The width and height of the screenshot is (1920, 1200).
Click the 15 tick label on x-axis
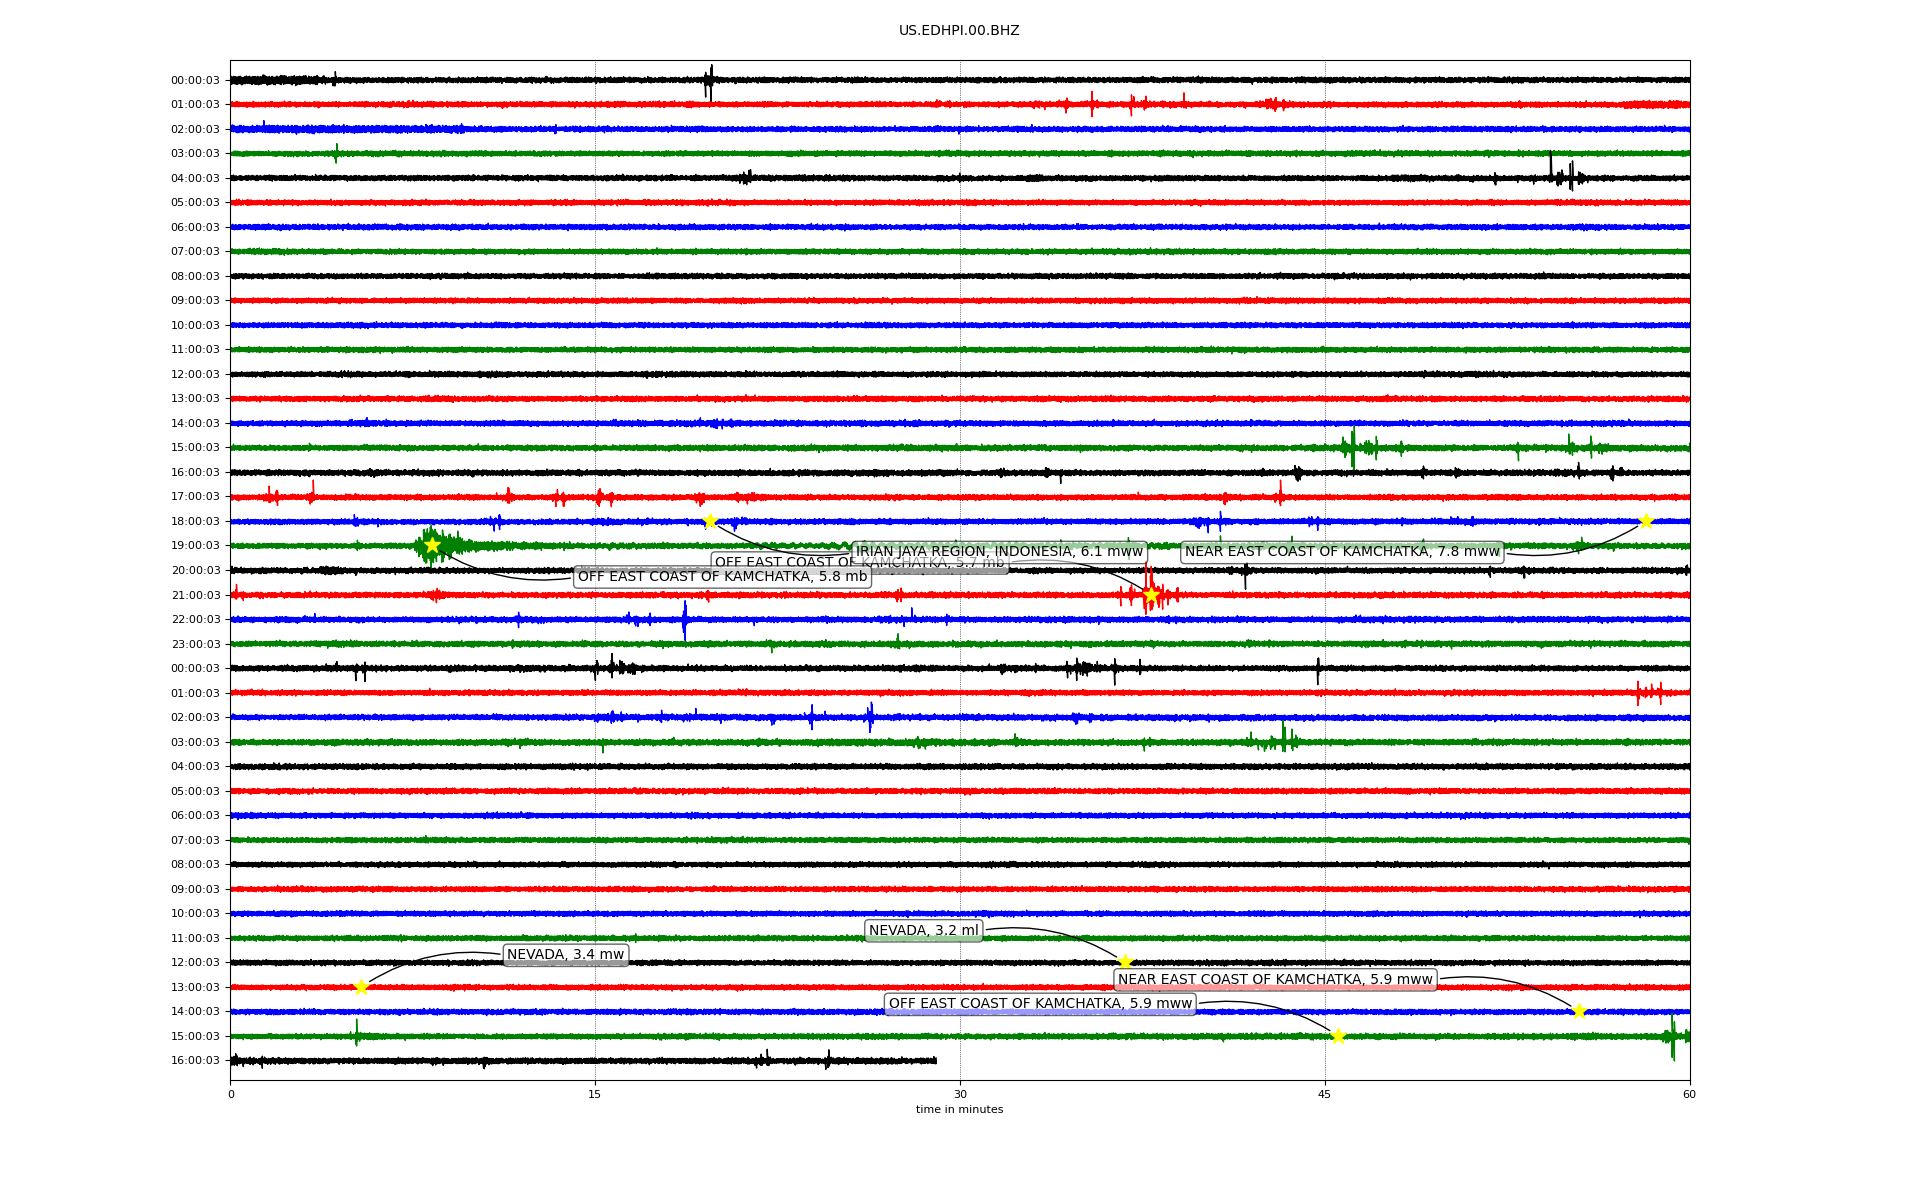click(x=595, y=1094)
